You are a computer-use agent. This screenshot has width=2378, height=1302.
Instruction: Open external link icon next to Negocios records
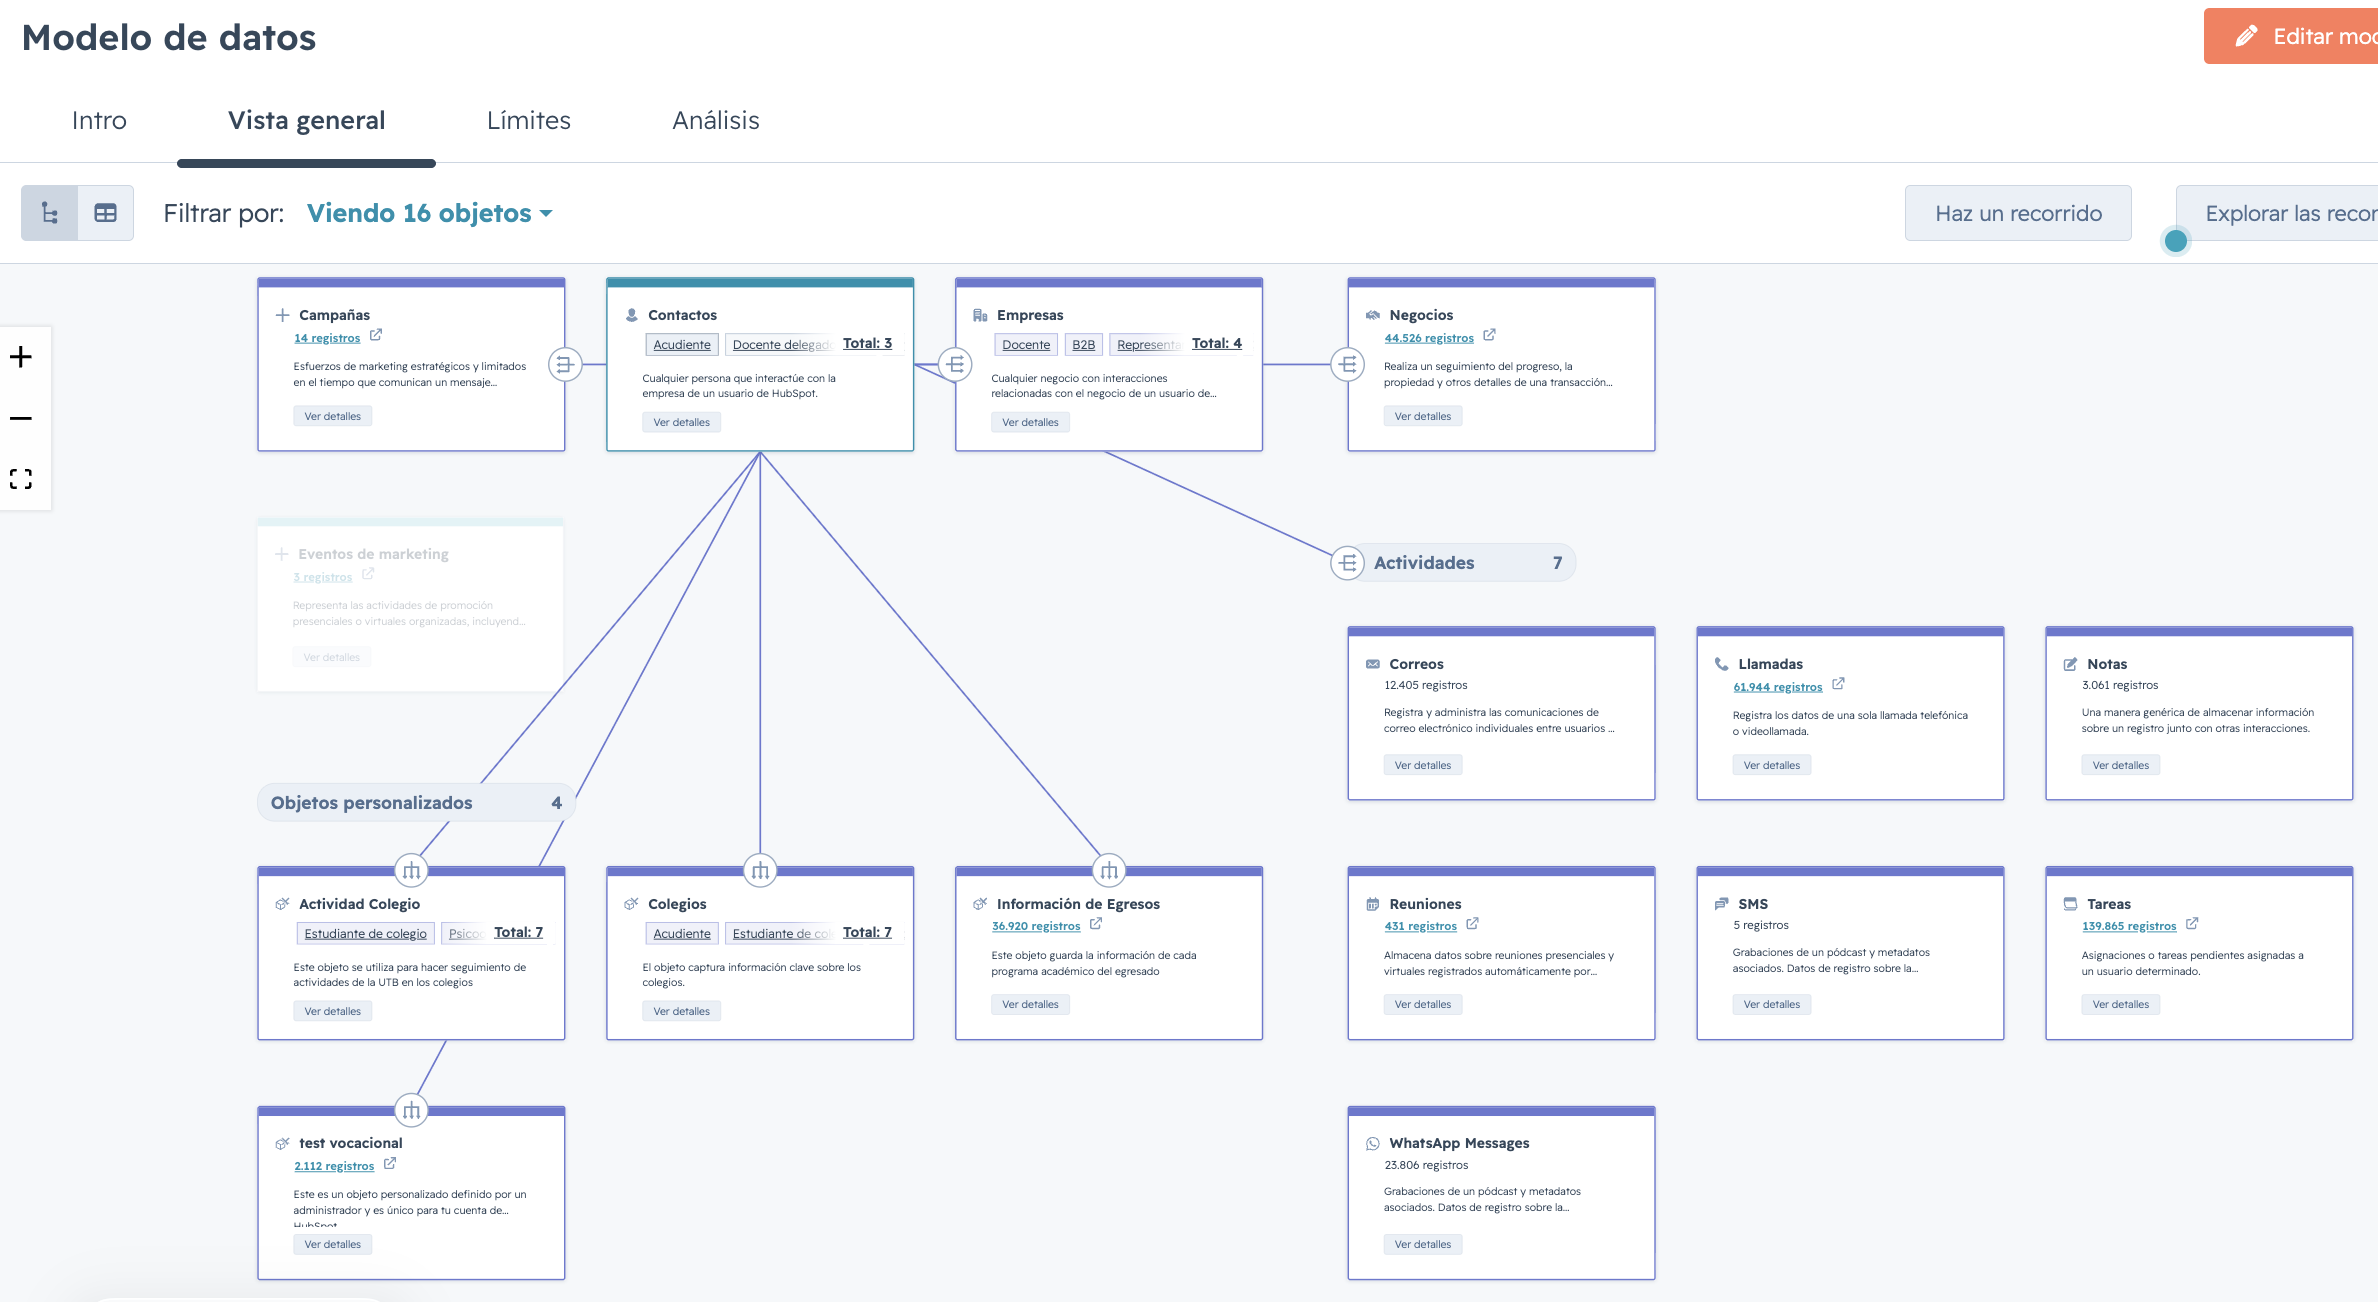[x=1489, y=335]
